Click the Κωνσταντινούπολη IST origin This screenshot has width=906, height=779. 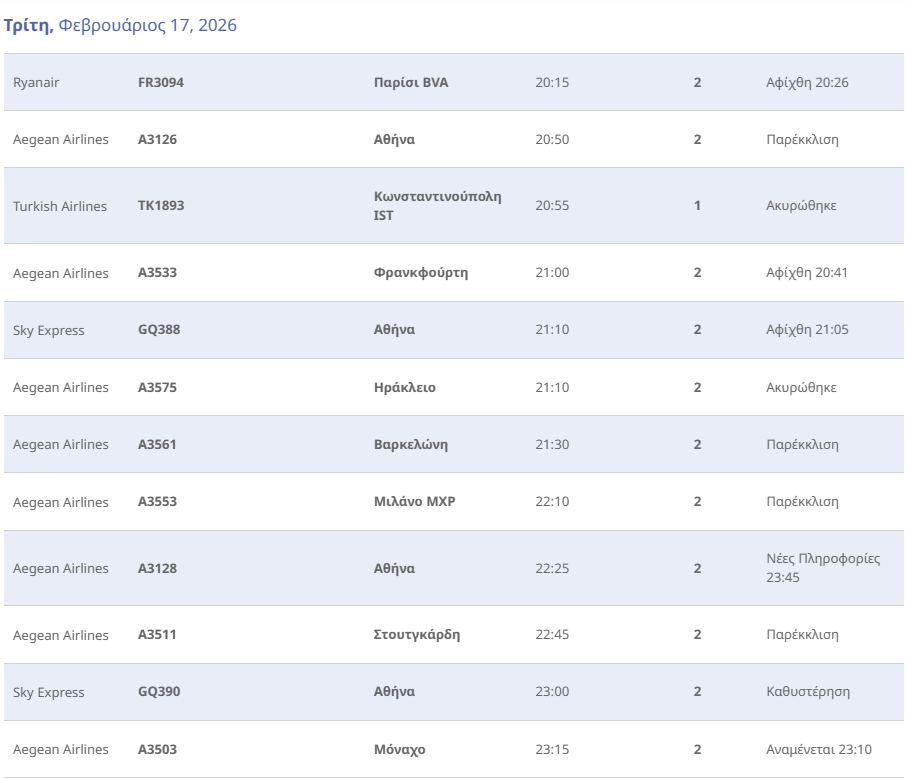437,206
